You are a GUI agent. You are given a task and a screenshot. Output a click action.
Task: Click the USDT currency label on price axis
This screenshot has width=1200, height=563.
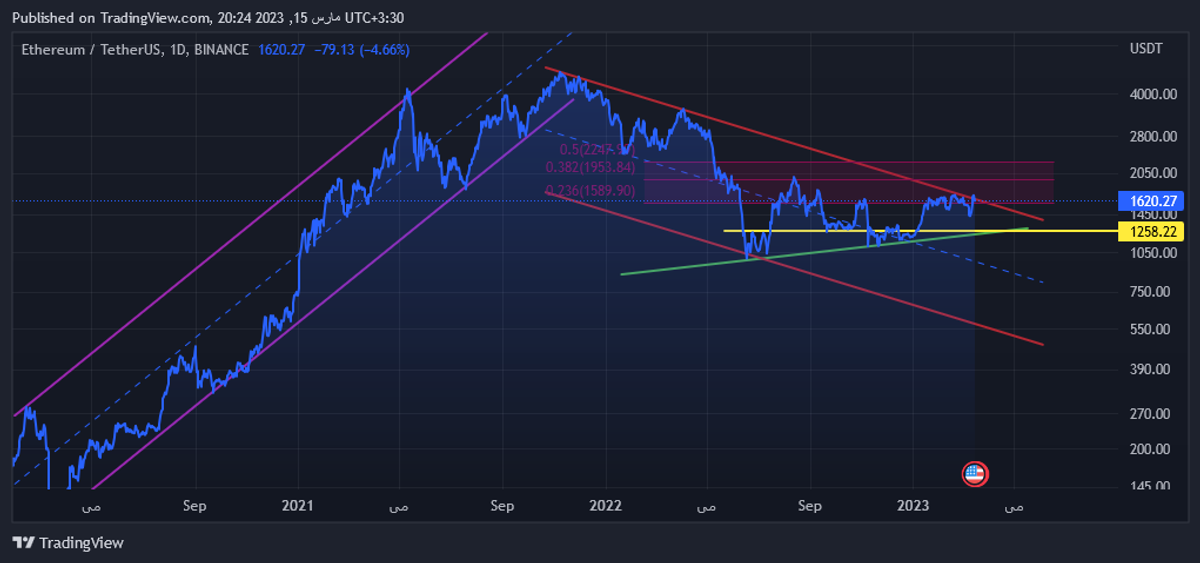[x=1146, y=49]
